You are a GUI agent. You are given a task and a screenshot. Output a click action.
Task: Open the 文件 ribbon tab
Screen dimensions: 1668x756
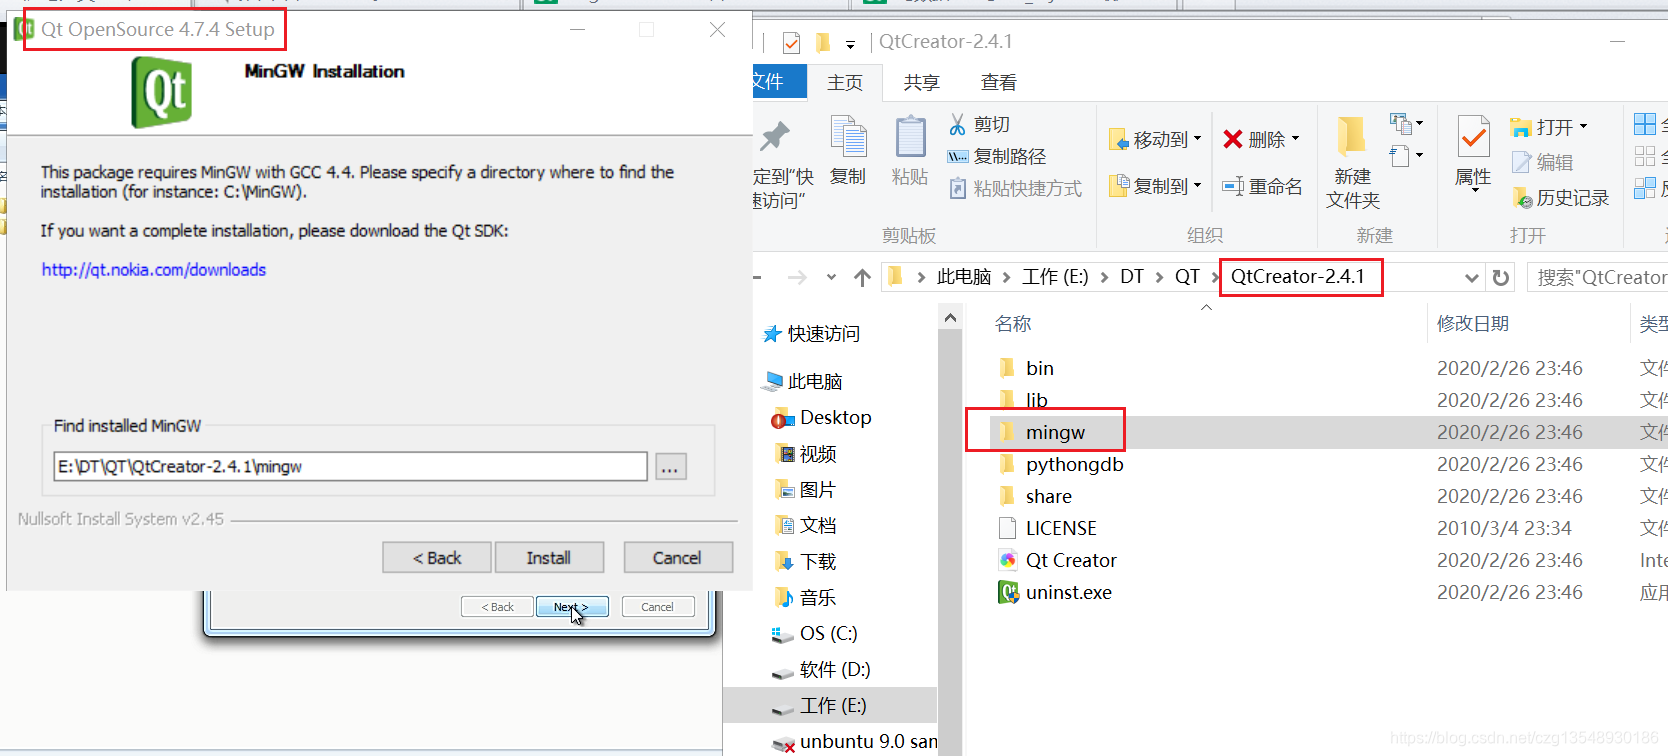pos(778,82)
